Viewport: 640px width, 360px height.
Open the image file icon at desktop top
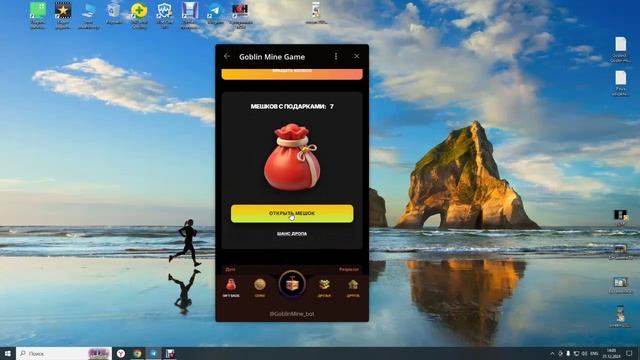point(316,13)
